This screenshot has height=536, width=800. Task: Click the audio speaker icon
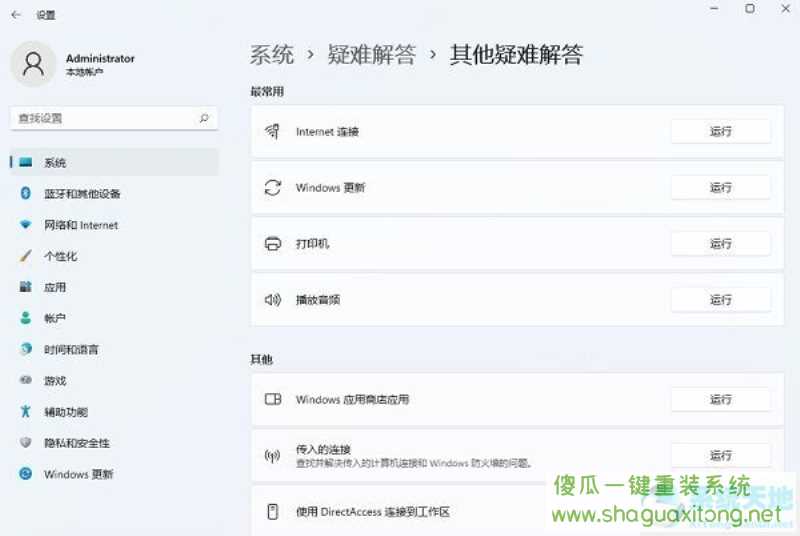click(x=272, y=300)
